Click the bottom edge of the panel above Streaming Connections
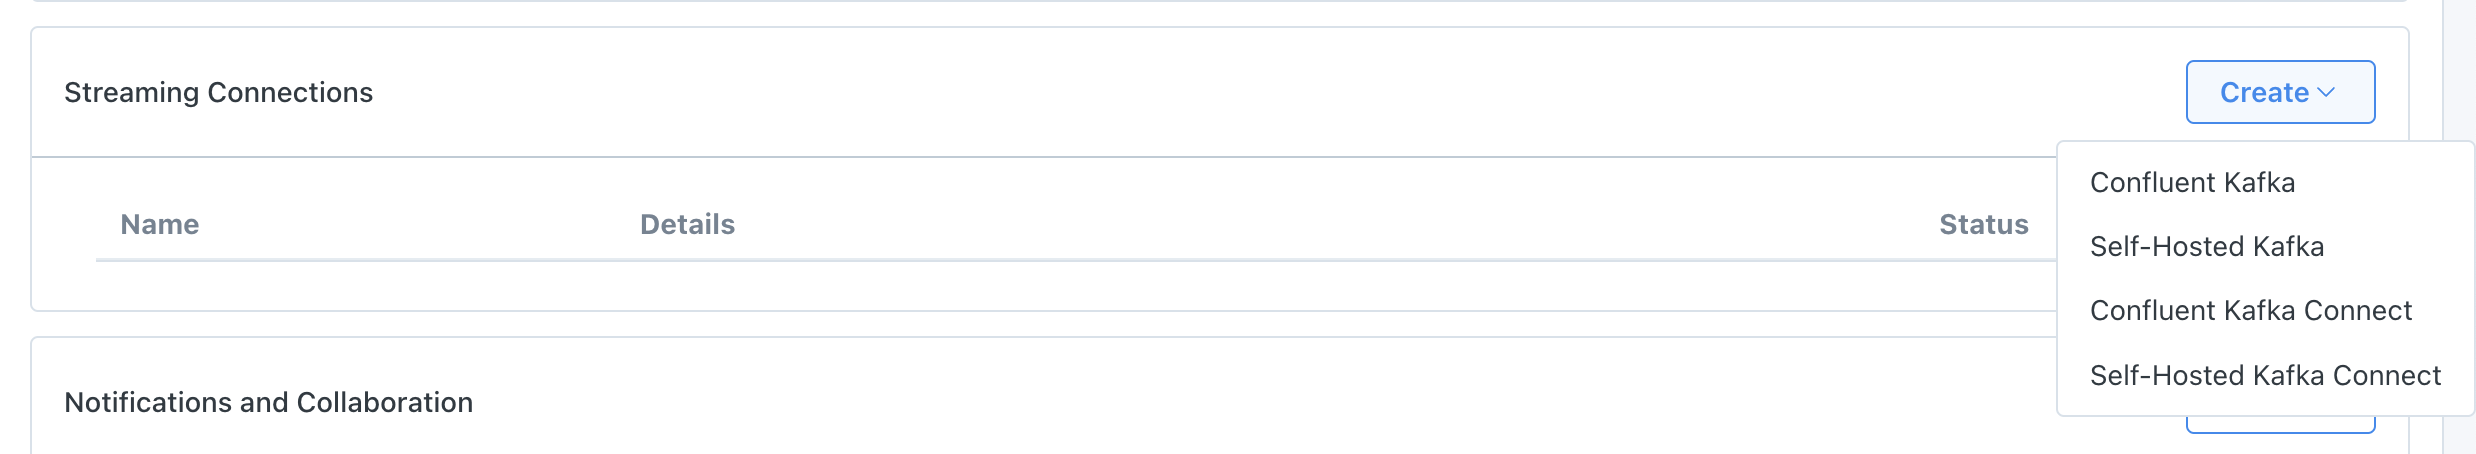Screen dimensions: 2476x454 [1200, 1]
